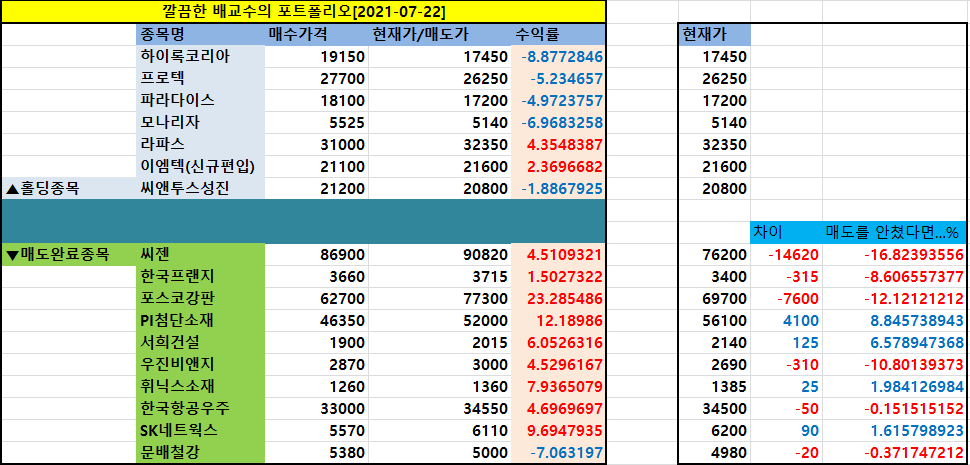Click the return value 12.18986 cell
This screenshot has height=465, width=970.
(x=558, y=320)
